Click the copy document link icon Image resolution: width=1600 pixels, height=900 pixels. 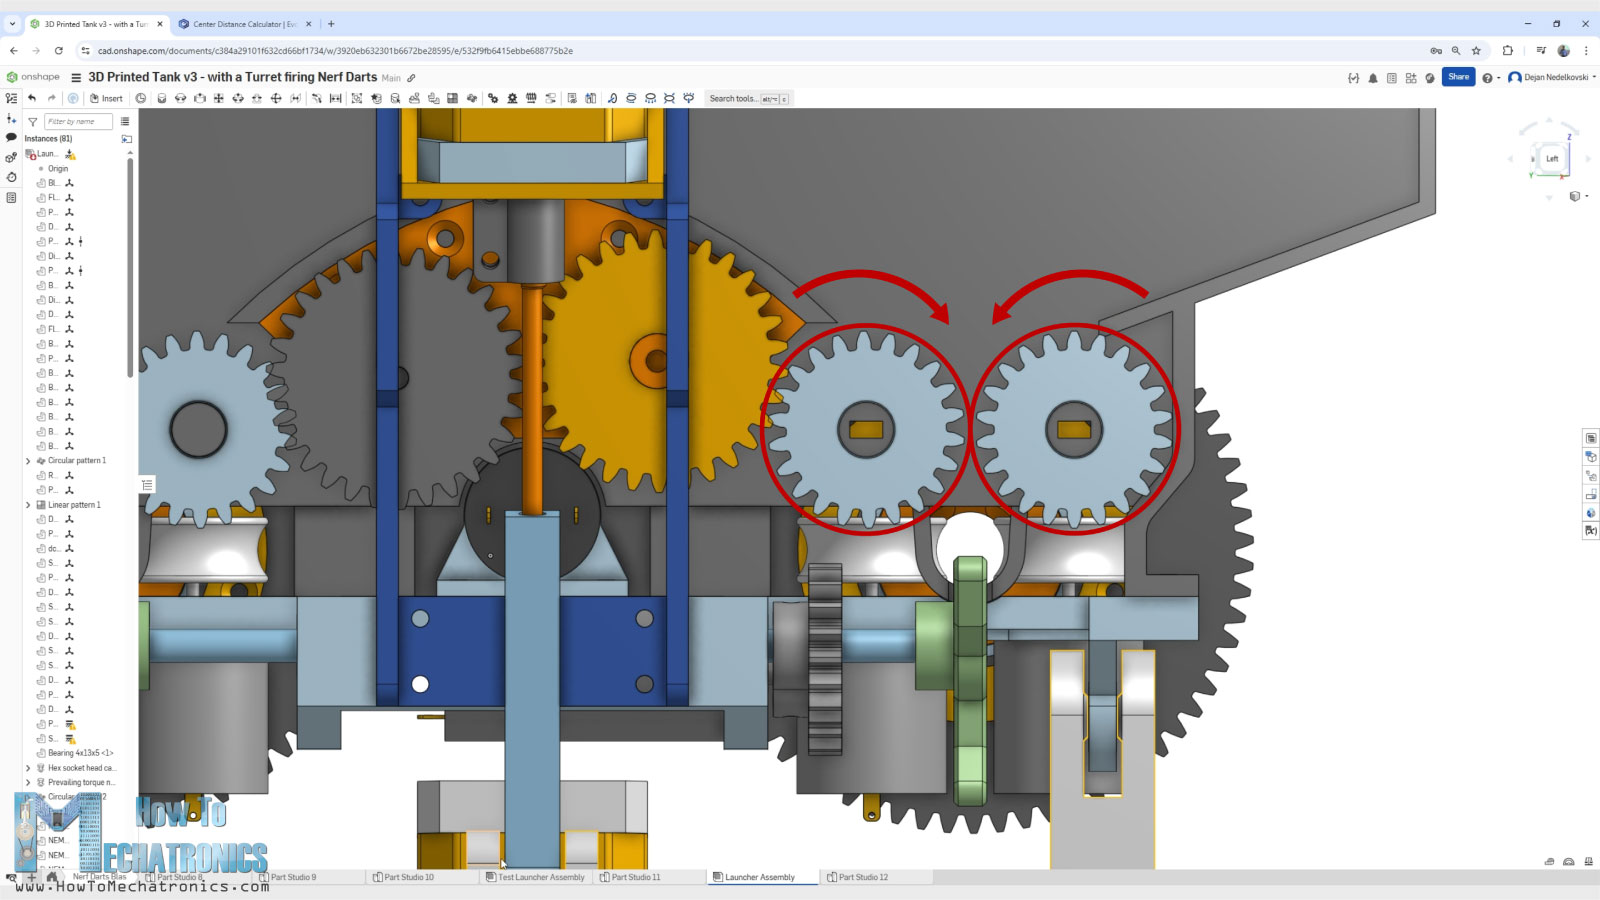[x=411, y=78]
